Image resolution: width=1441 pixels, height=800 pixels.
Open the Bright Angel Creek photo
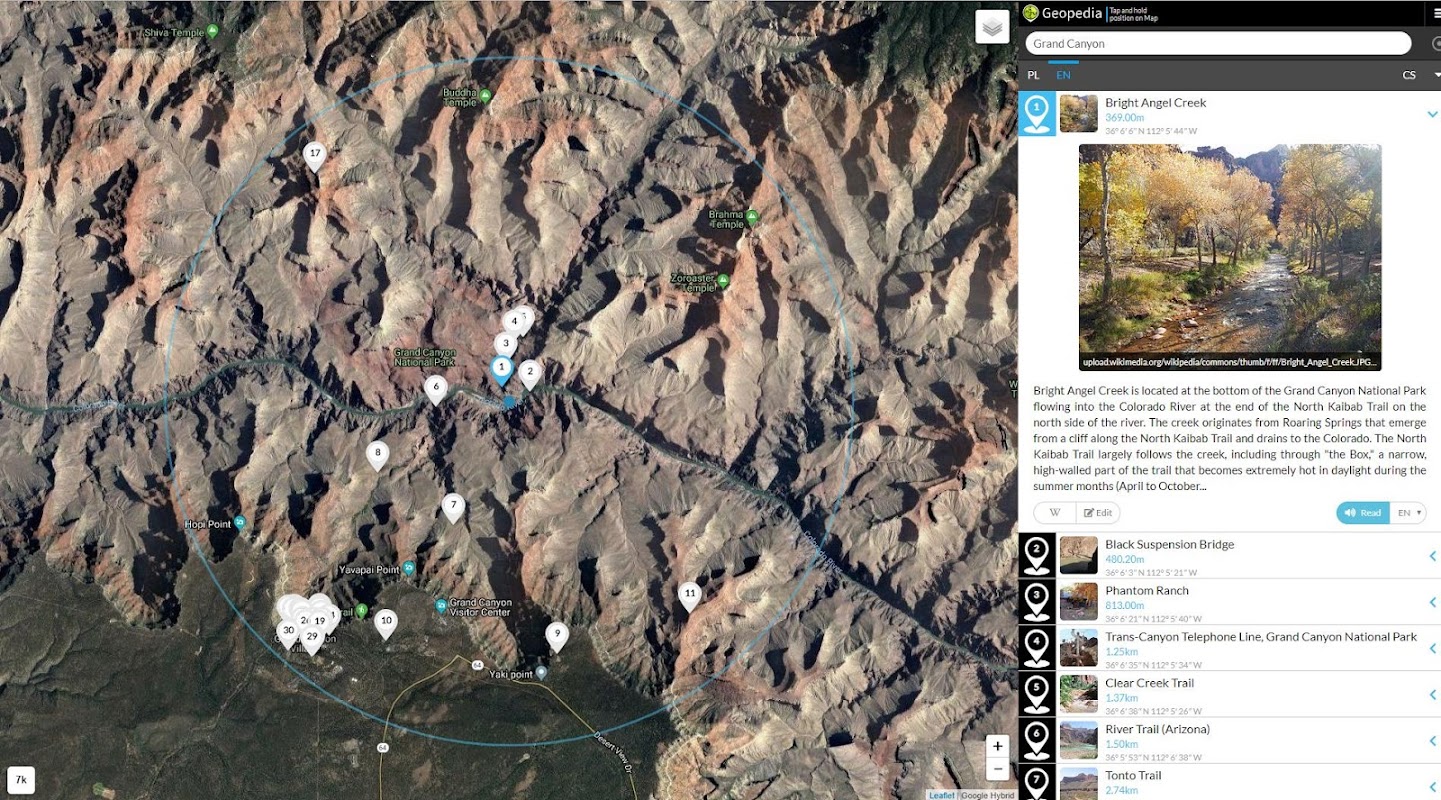1230,257
